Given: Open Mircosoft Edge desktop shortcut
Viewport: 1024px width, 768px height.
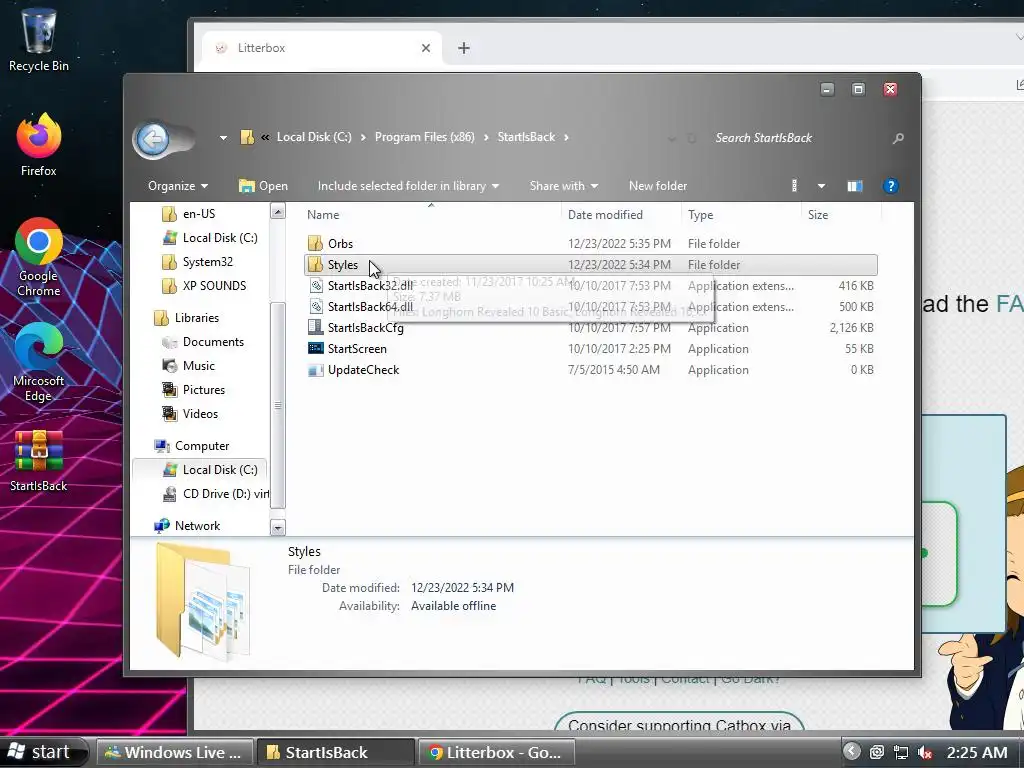Looking at the screenshot, I should (x=39, y=362).
